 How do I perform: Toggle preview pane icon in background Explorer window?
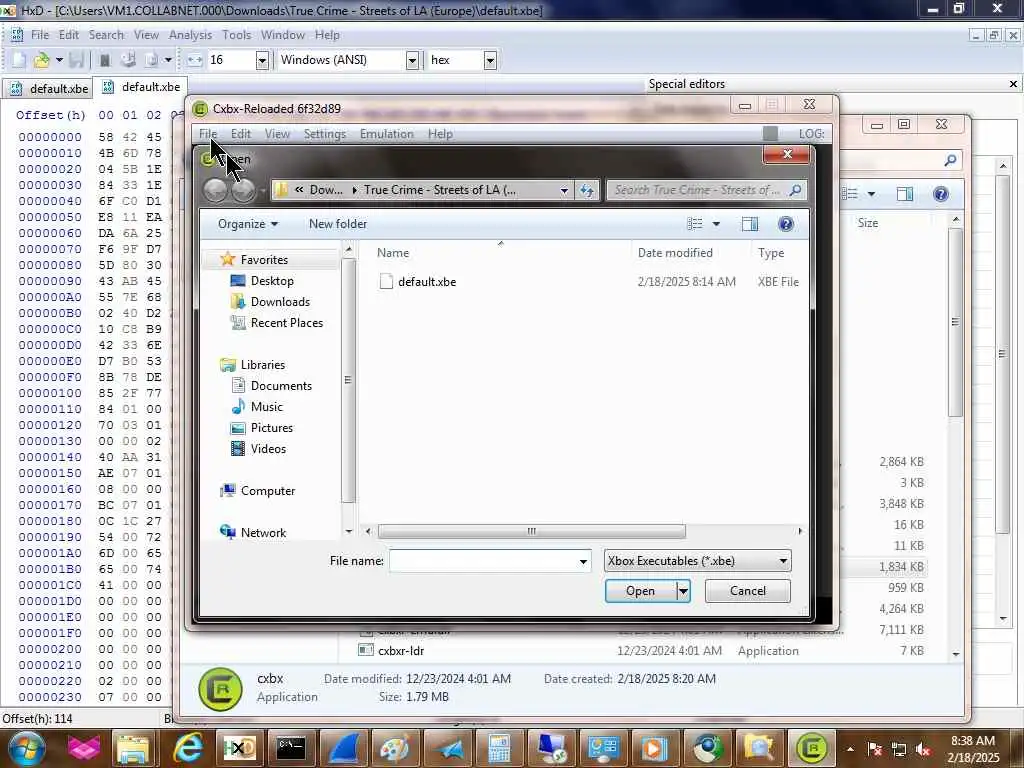pos(904,194)
